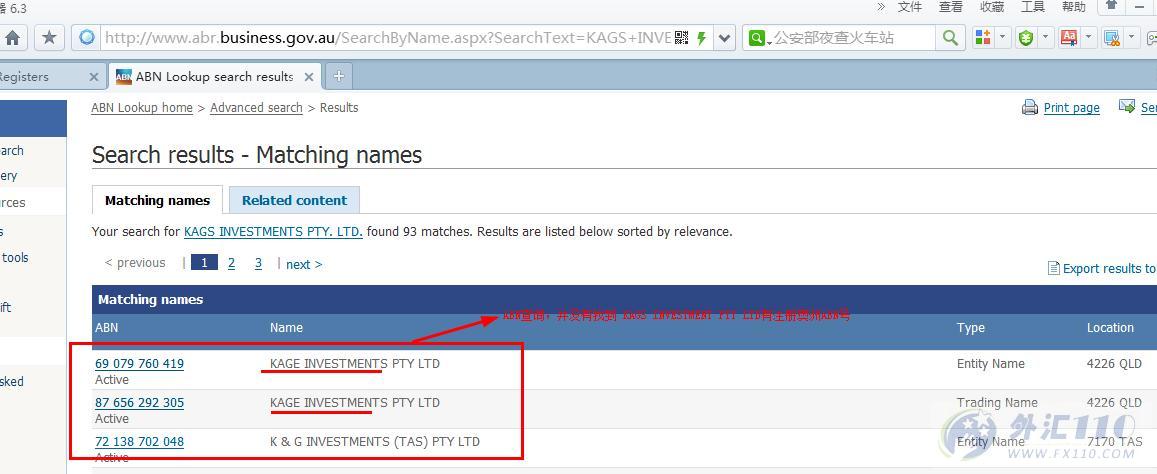This screenshot has width=1157, height=474.
Task: Open the 帮助 menu
Action: [1074, 7]
